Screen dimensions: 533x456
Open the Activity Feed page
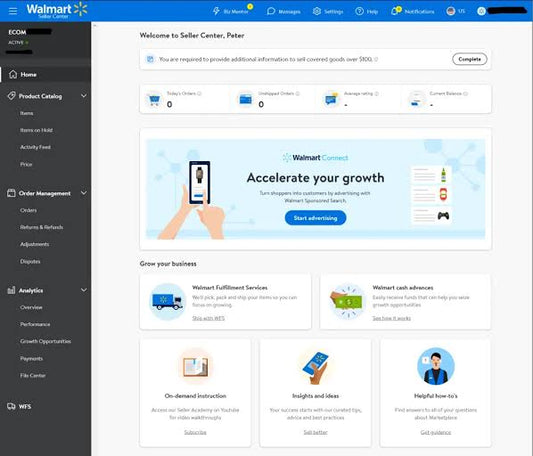[35, 147]
